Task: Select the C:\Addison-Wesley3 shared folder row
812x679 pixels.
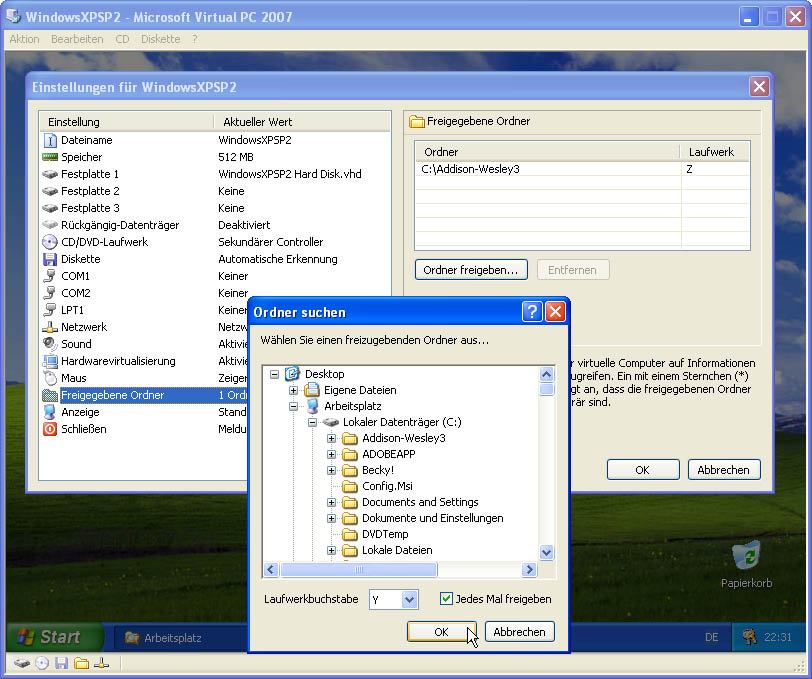Action: [583, 169]
